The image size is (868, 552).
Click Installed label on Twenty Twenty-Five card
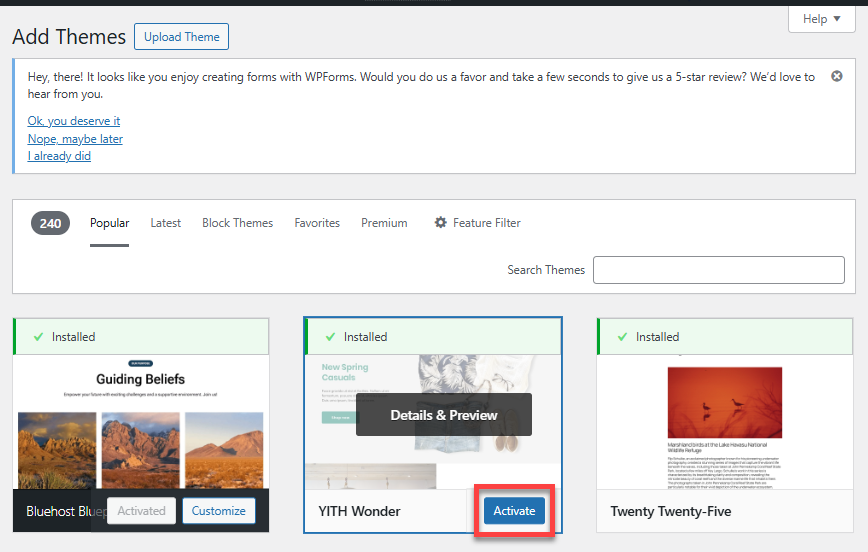(x=657, y=337)
